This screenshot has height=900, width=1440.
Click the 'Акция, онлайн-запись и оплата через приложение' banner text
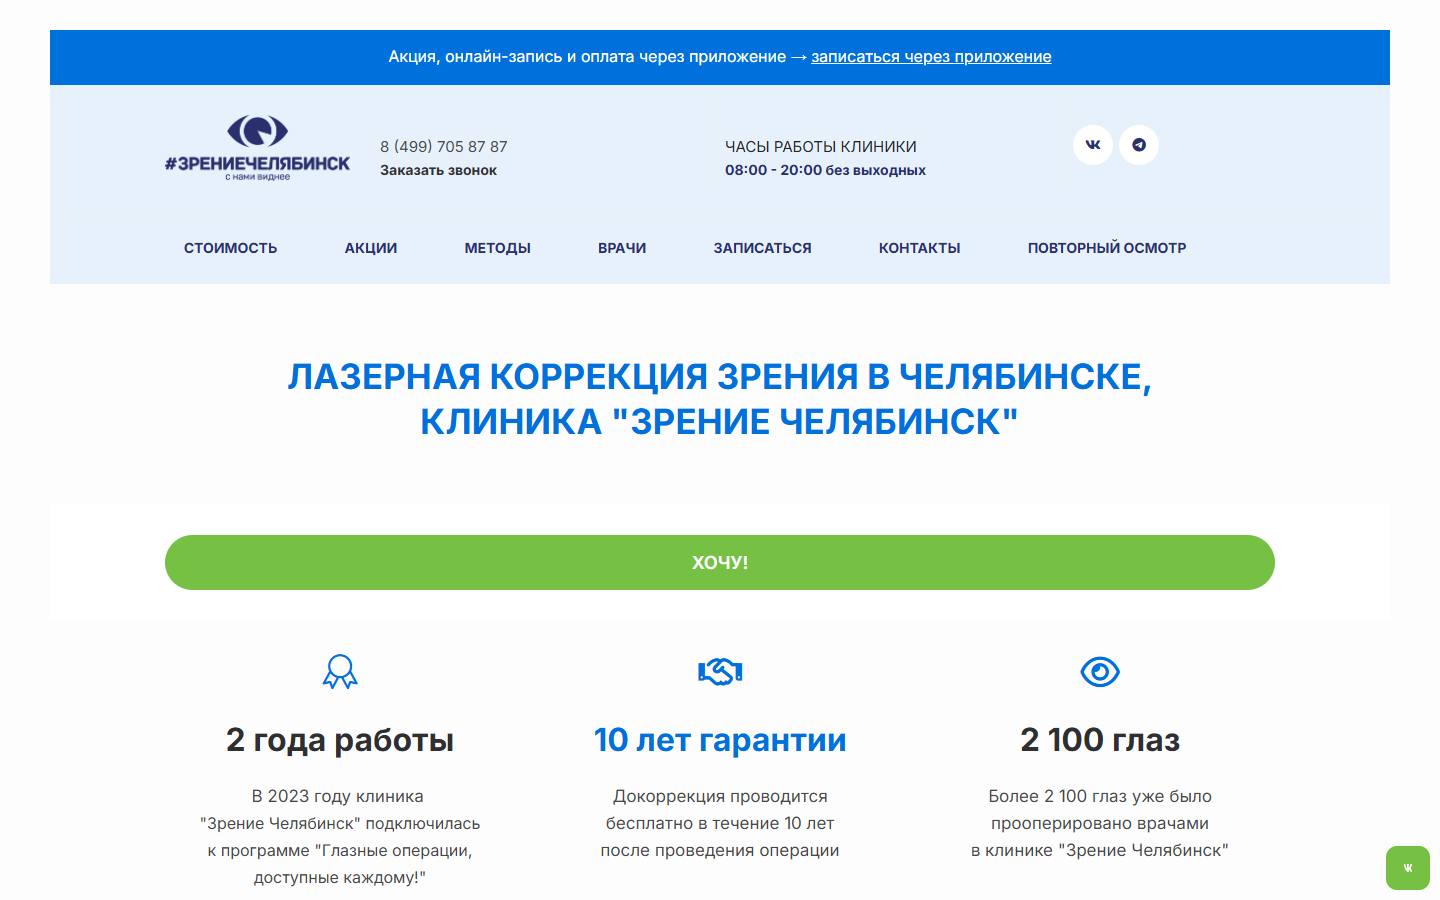[587, 57]
